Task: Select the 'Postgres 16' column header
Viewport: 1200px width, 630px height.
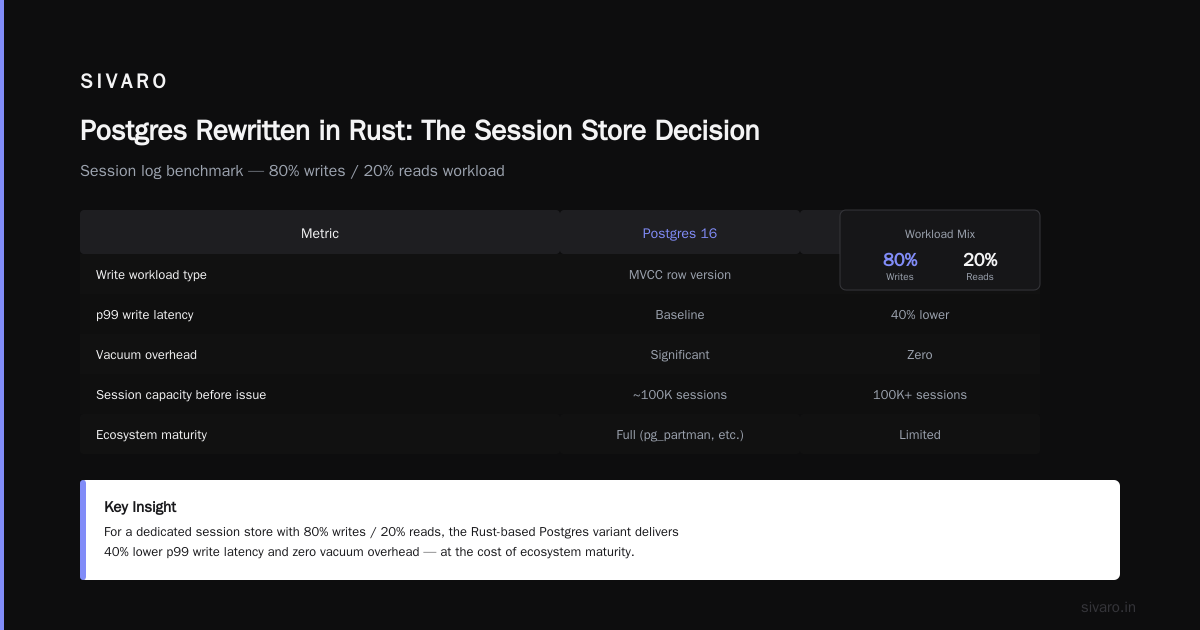Action: point(680,233)
